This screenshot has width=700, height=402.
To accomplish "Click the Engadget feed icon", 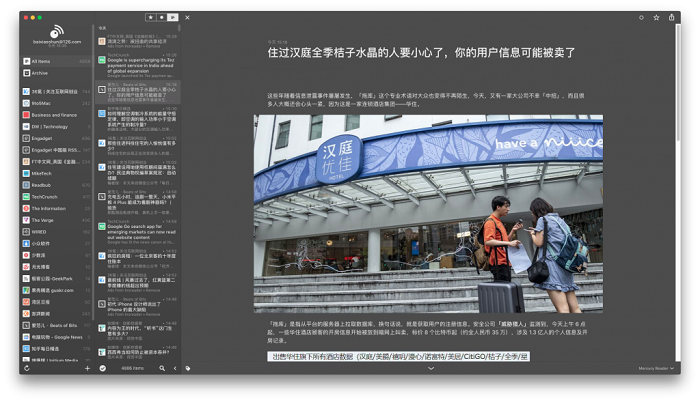I will [26, 138].
